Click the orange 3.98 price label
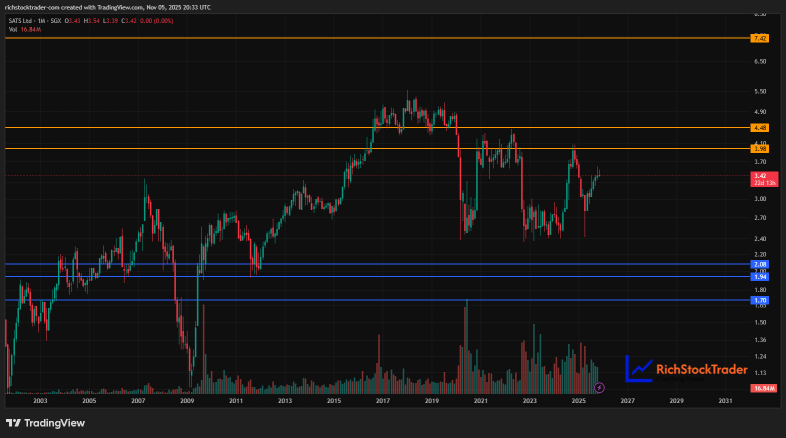The width and height of the screenshot is (786, 438). [x=759, y=149]
